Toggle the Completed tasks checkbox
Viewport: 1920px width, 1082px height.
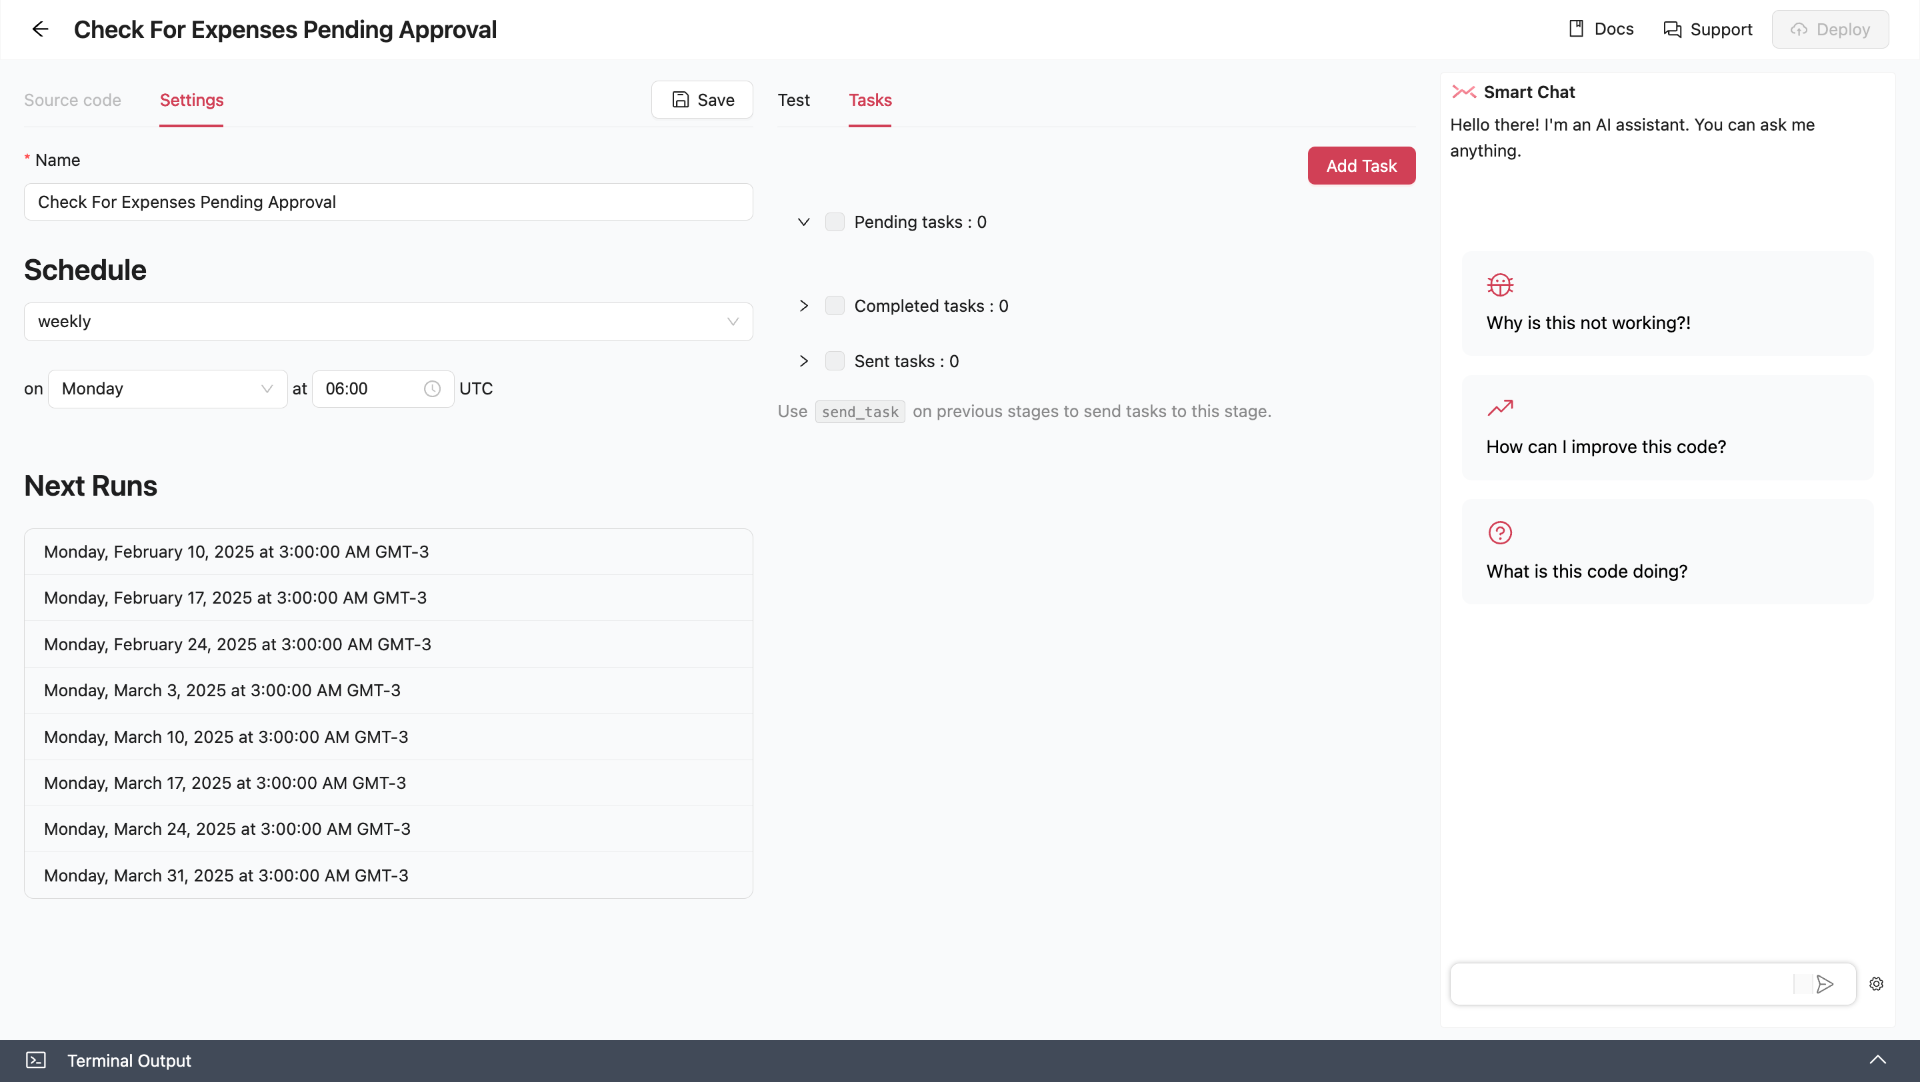[835, 306]
